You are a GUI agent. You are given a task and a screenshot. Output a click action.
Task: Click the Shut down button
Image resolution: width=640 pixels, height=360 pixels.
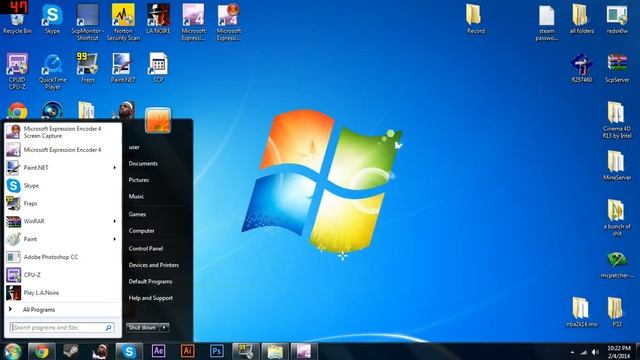click(x=143, y=327)
